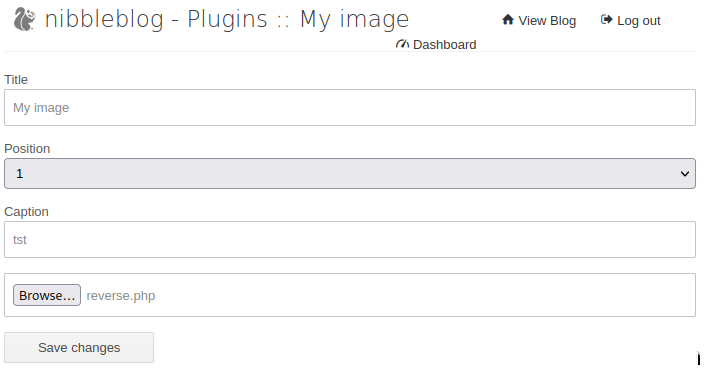Click the exit arrow icon beside Log out
This screenshot has height=369, width=704.
(607, 20)
